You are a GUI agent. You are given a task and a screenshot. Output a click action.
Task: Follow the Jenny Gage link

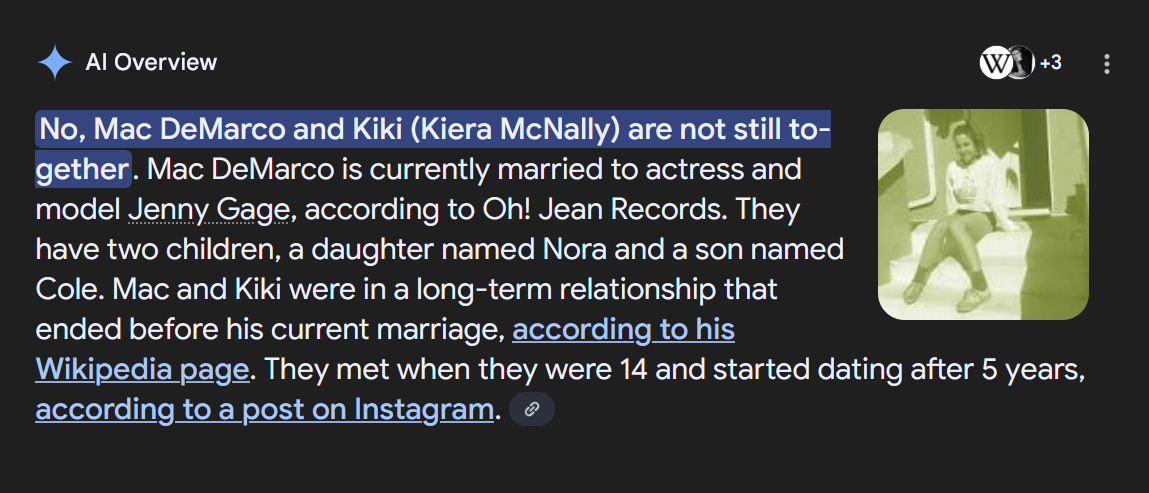(209, 210)
